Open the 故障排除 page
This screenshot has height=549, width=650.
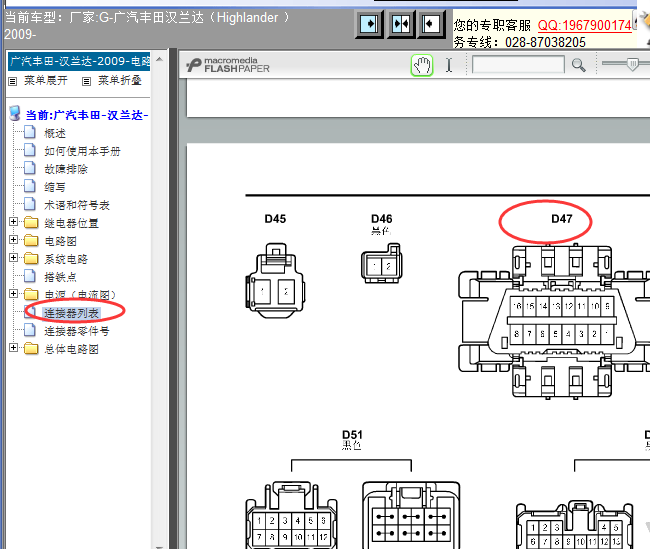pos(66,169)
